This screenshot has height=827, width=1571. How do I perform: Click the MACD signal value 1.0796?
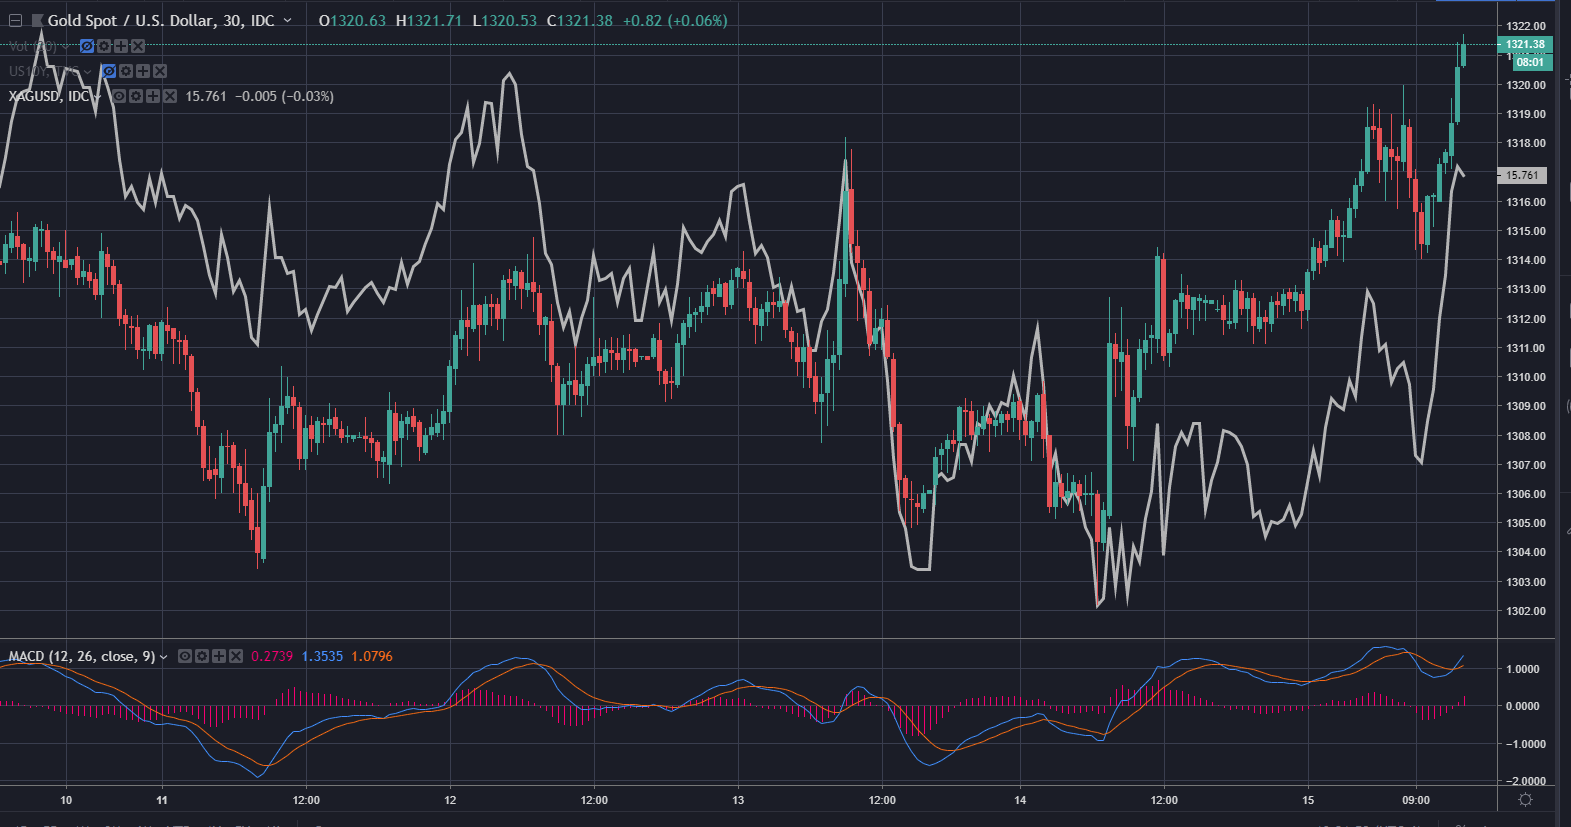(372, 656)
